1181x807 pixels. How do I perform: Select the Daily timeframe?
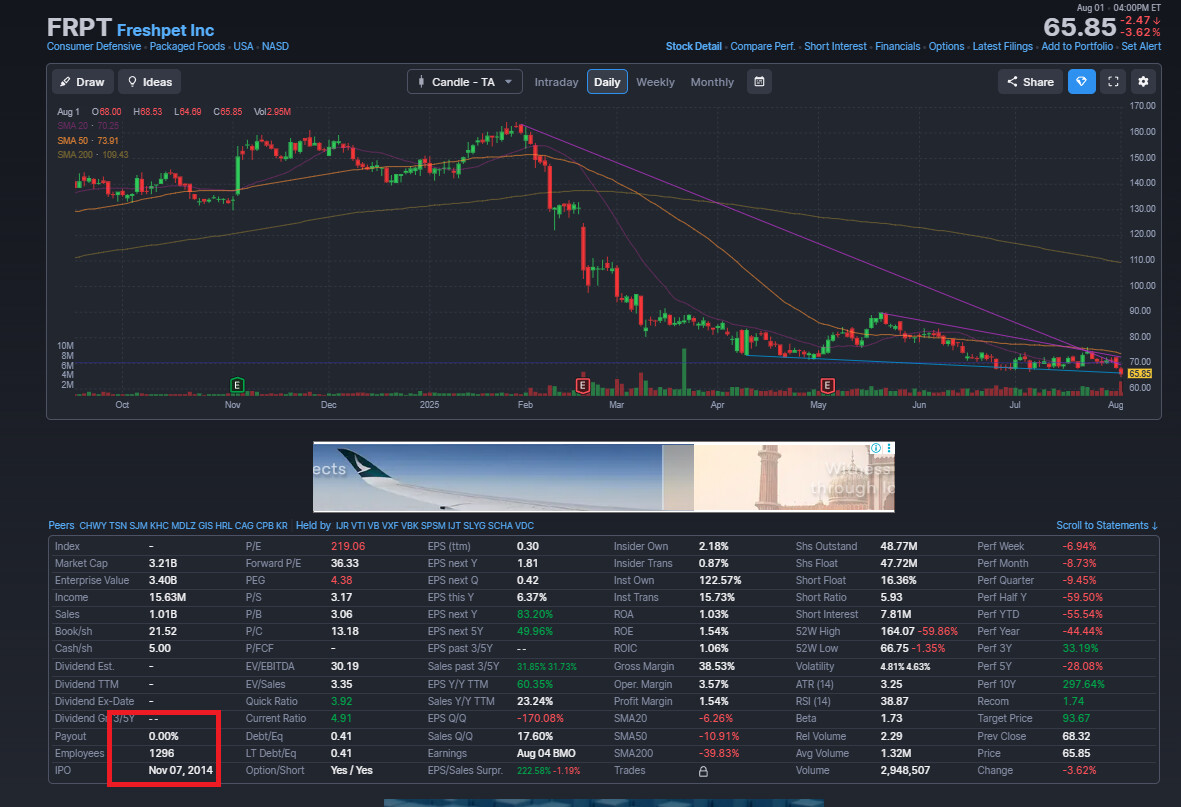[x=607, y=82]
